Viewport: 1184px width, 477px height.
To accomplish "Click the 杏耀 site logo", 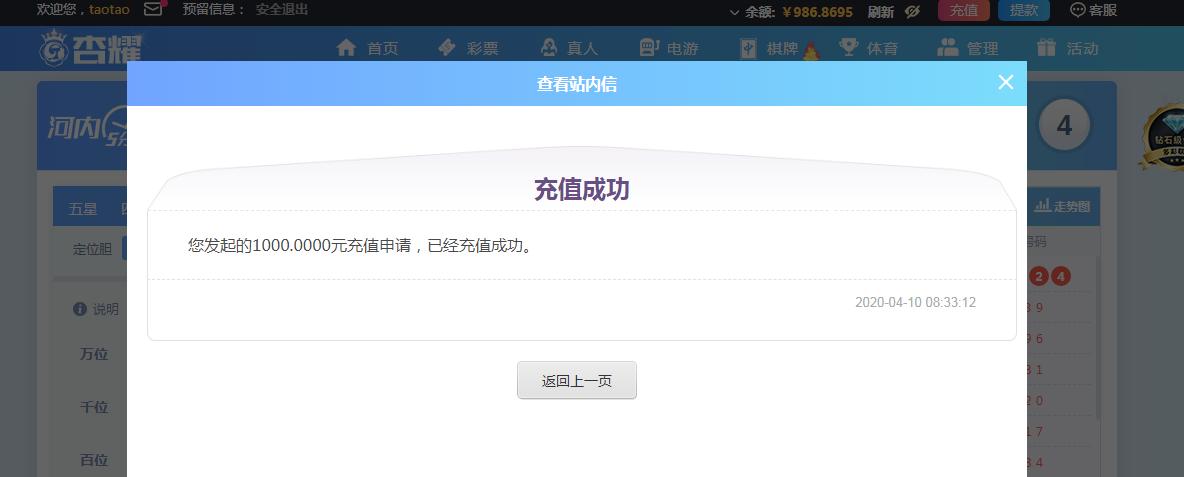I will 91,48.
